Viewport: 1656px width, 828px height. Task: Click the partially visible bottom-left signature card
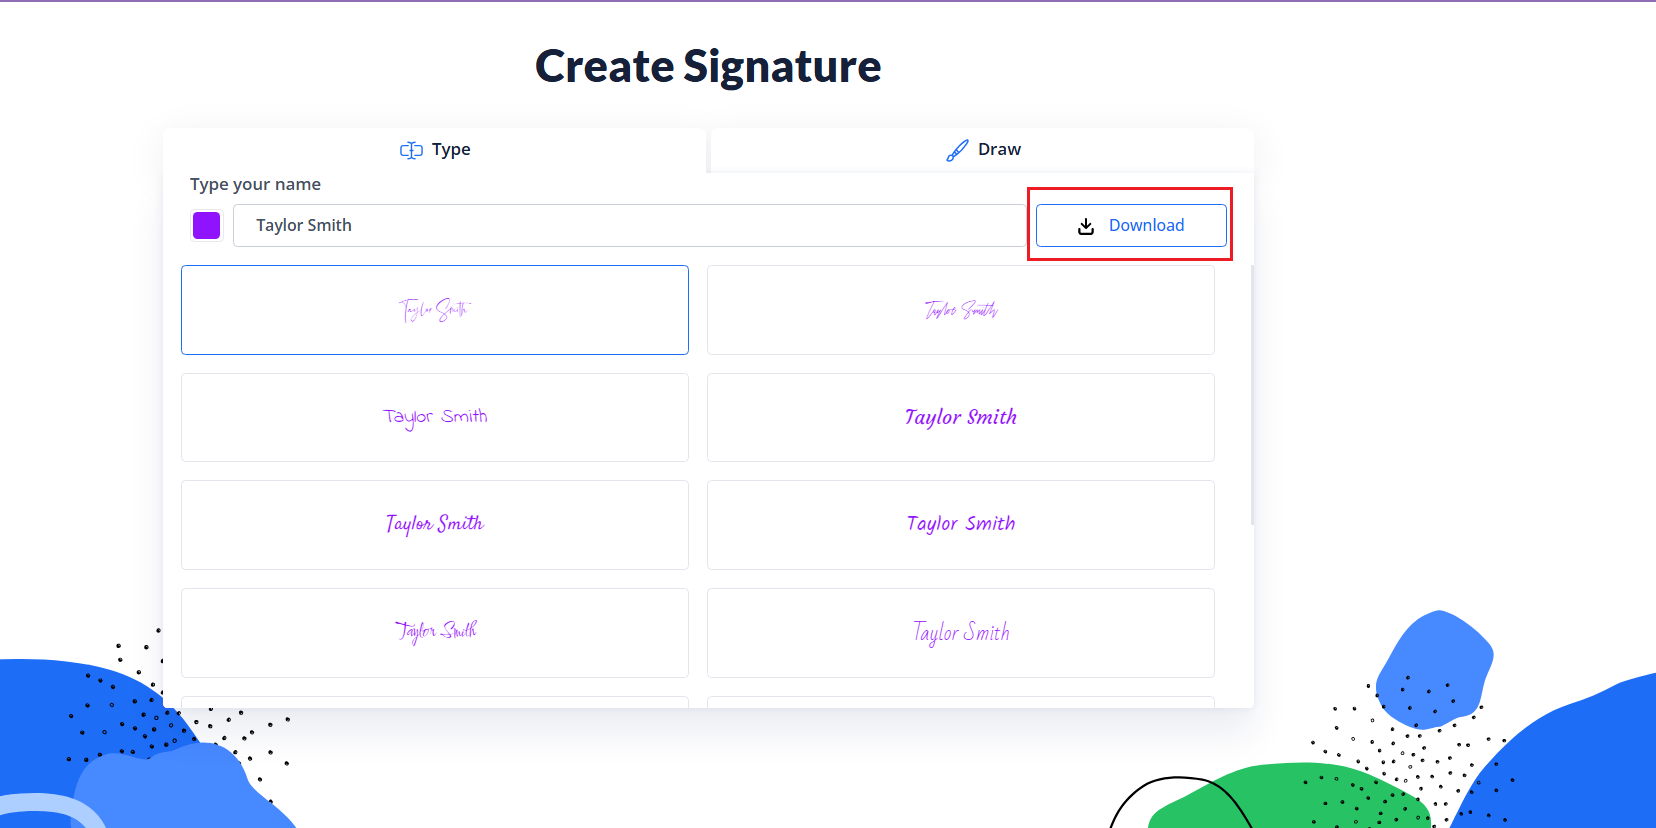(x=435, y=702)
